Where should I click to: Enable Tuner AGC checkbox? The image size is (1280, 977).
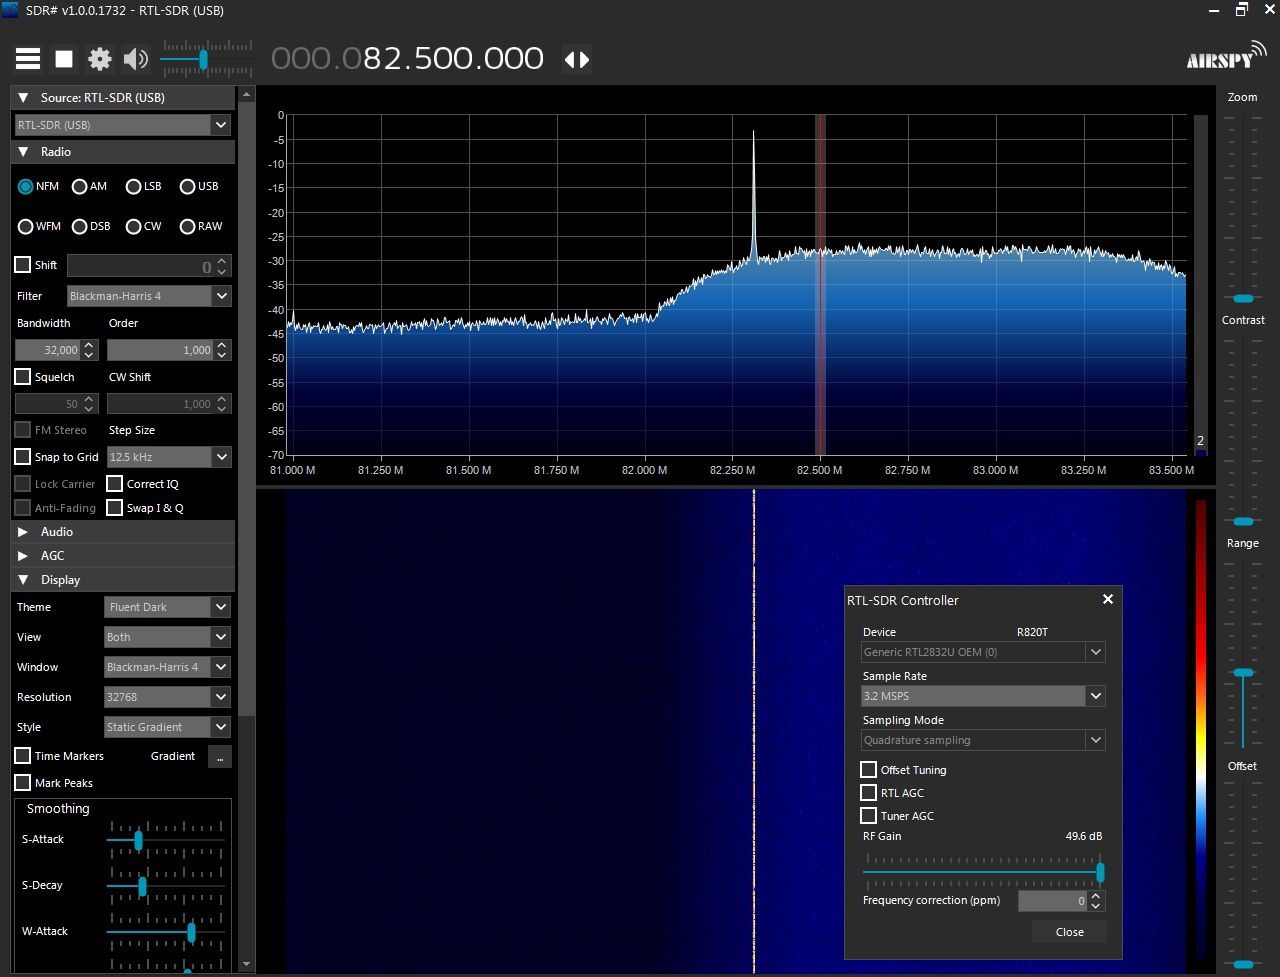(869, 816)
